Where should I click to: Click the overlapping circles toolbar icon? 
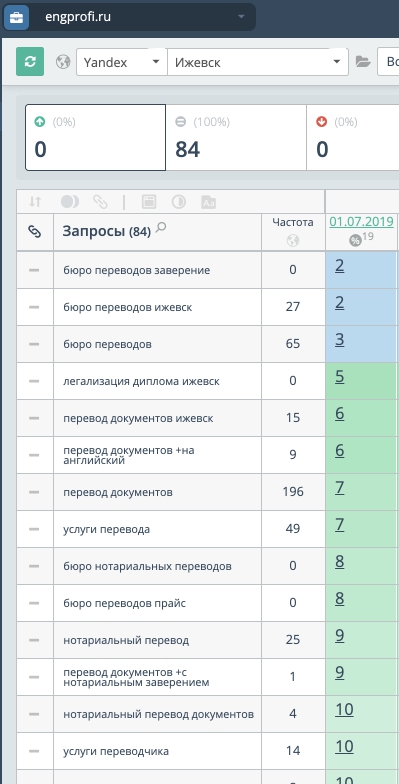[x=70, y=202]
